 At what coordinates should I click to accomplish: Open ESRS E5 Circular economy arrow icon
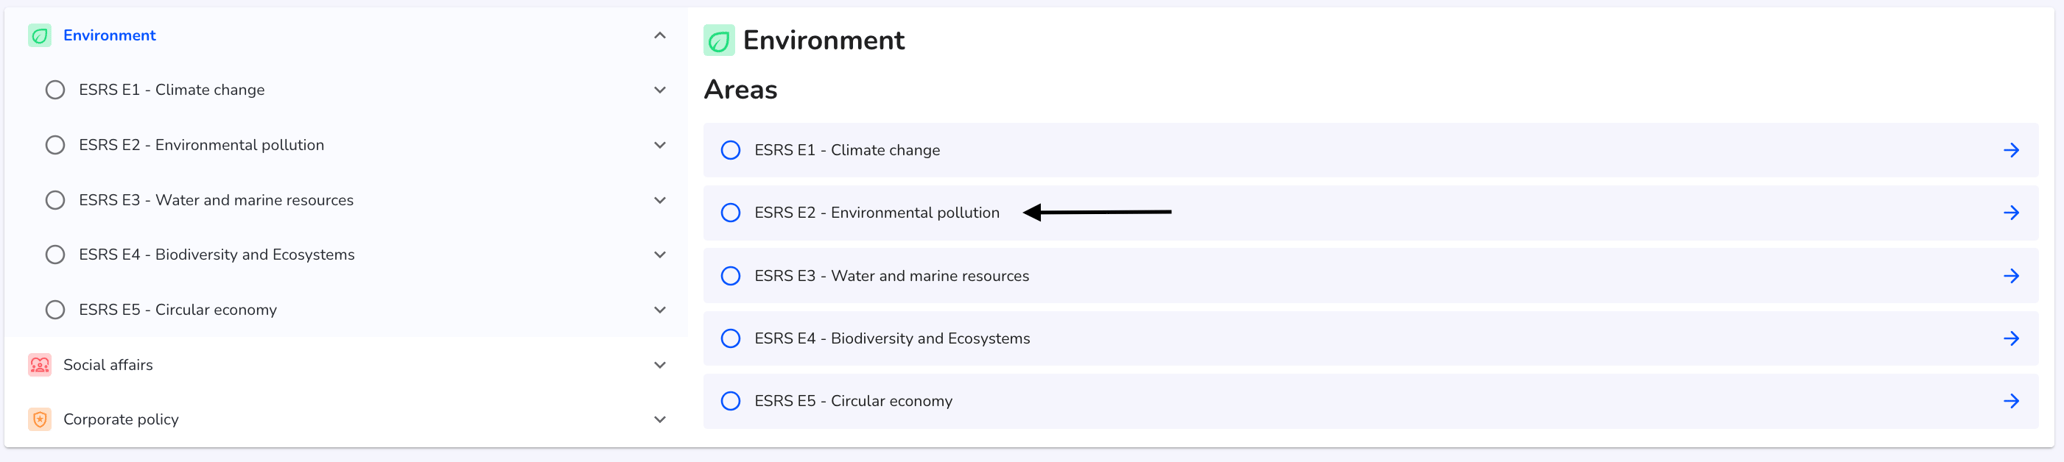(x=2011, y=401)
